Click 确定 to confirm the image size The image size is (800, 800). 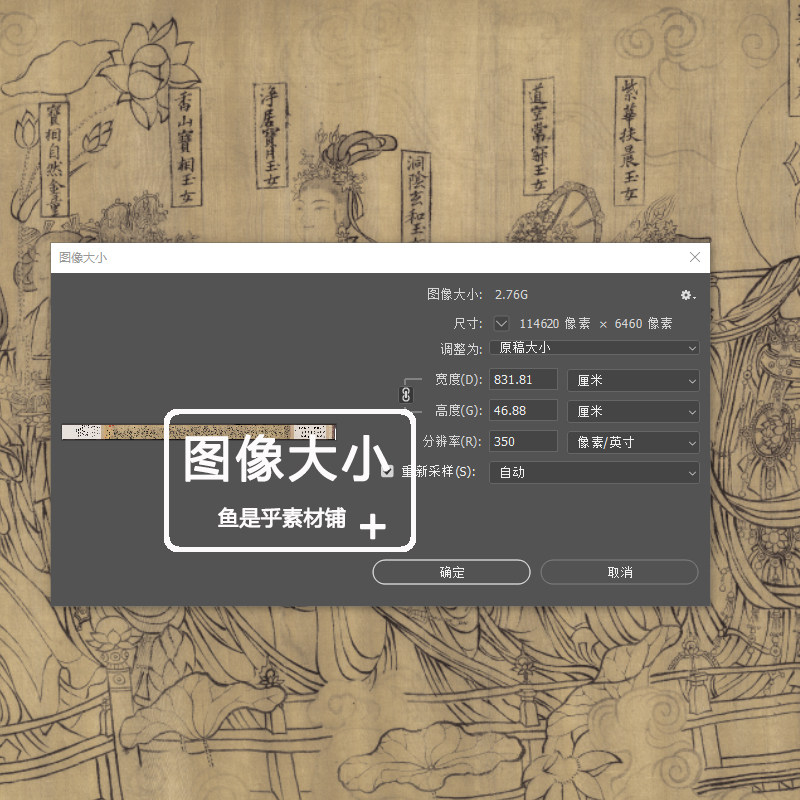450,572
